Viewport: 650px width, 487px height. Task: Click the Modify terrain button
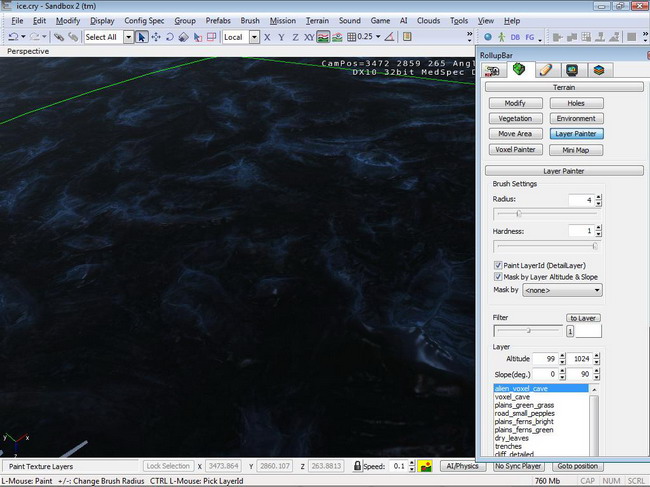[x=515, y=103]
